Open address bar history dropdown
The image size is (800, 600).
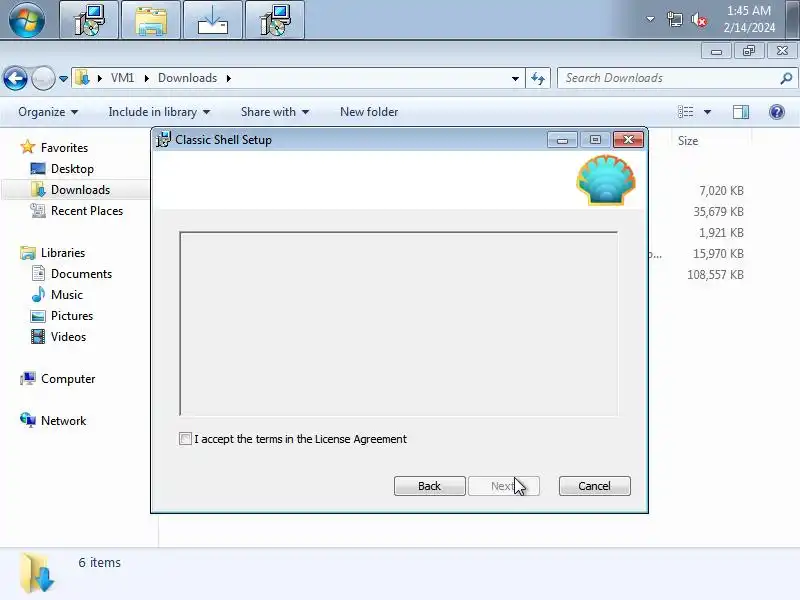tap(515, 79)
